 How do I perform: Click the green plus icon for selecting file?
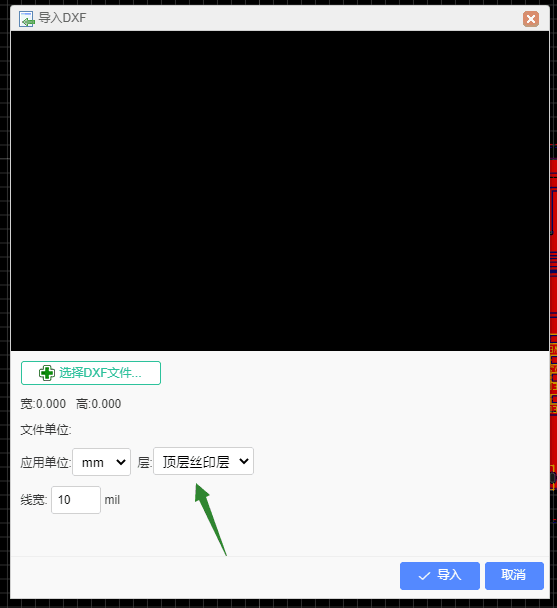click(47, 373)
